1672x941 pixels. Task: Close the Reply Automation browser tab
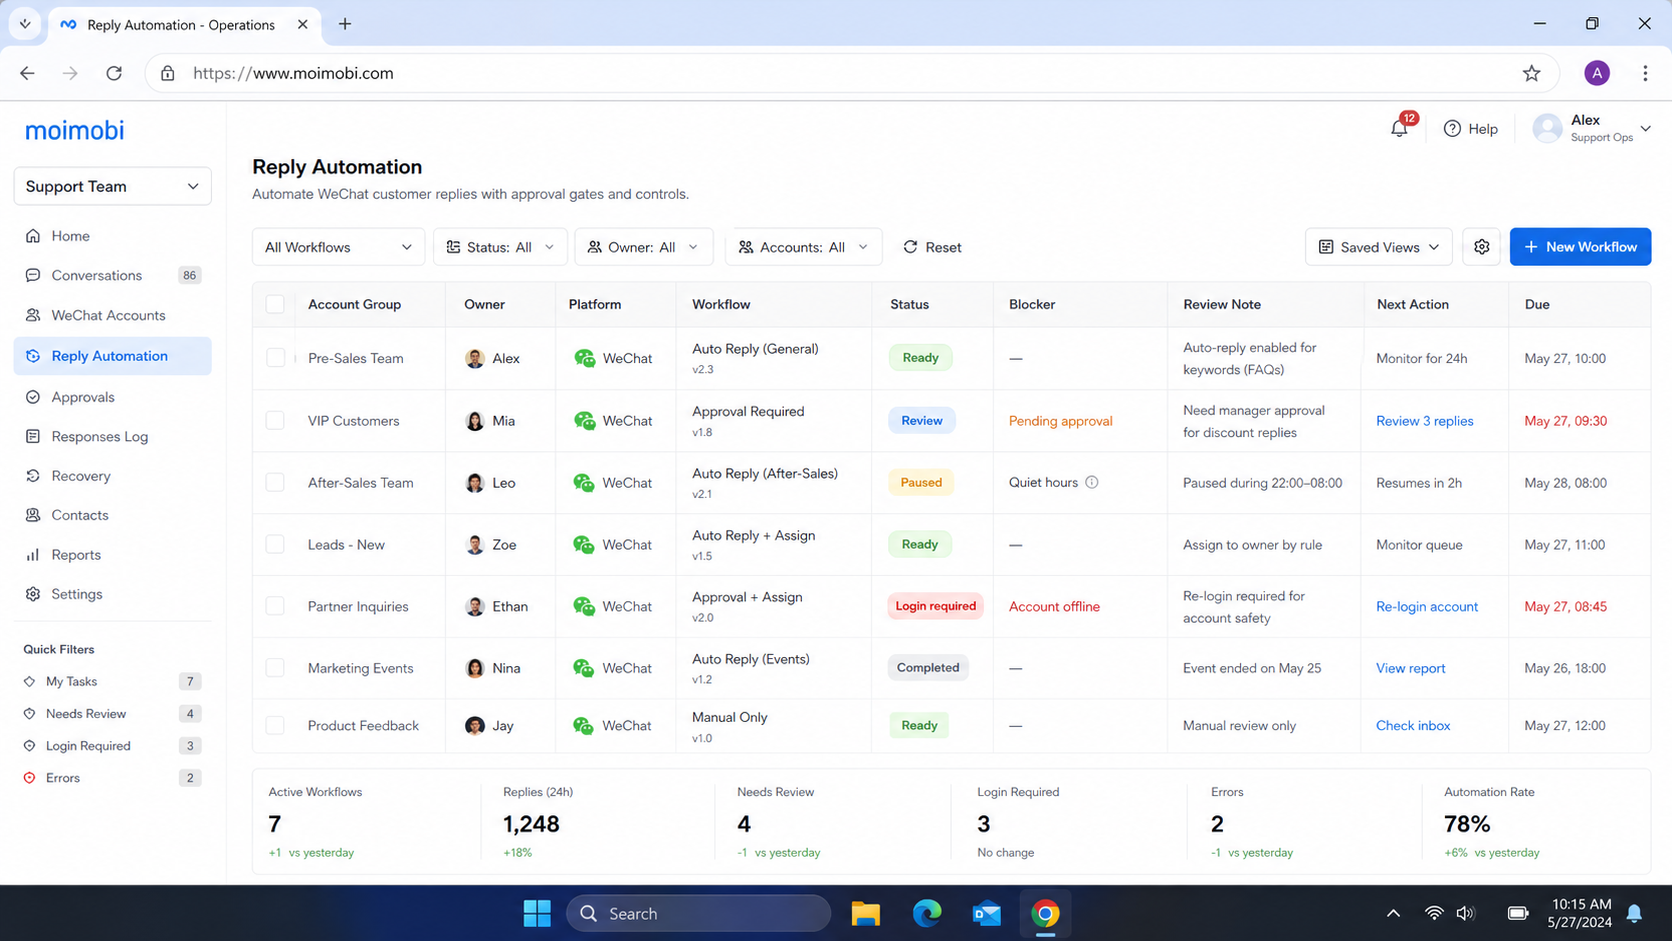(x=302, y=24)
